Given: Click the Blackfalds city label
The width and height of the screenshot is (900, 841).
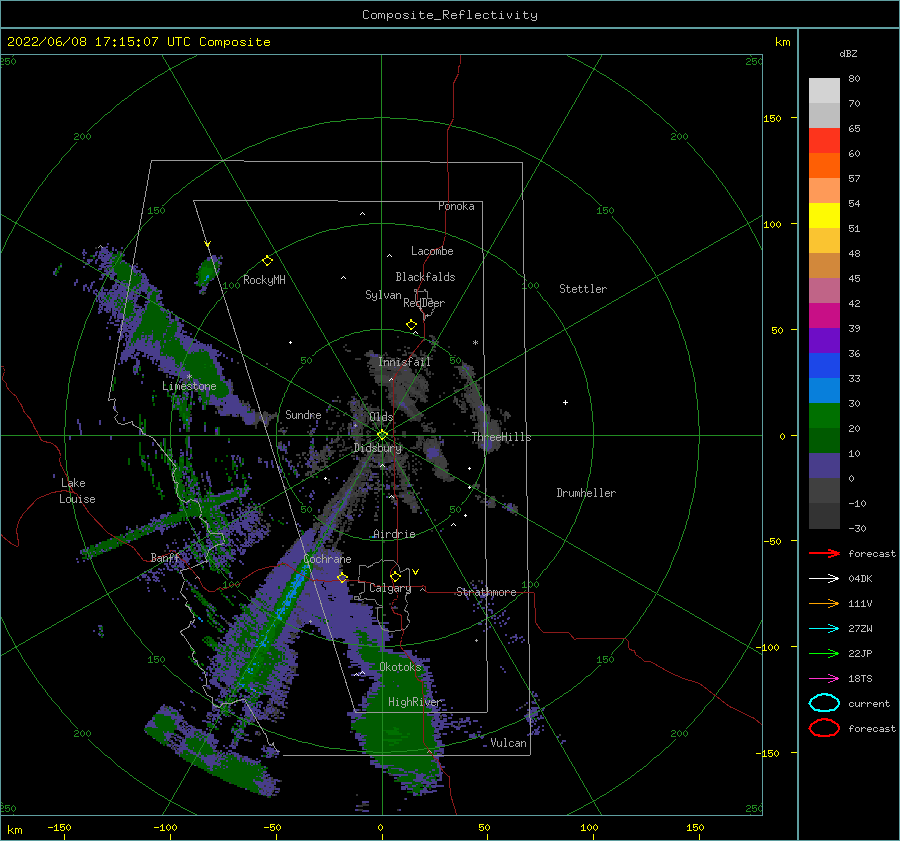Looking at the screenshot, I should [x=425, y=277].
